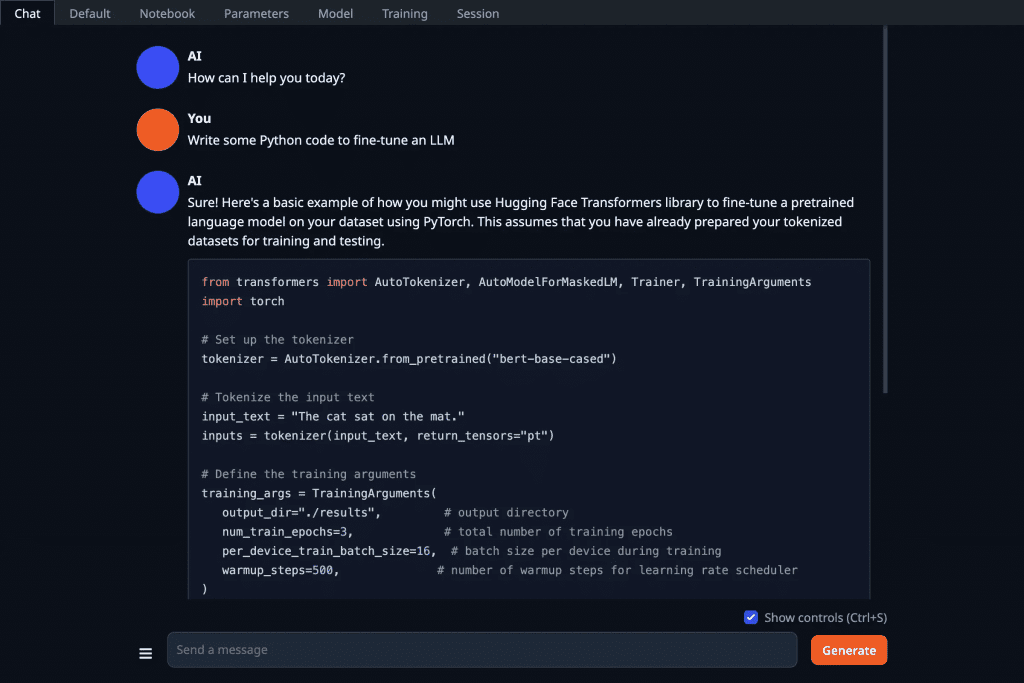Screen dimensions: 1024x683
Task: Click the AI avatar next to the code response
Action: [x=157, y=192]
